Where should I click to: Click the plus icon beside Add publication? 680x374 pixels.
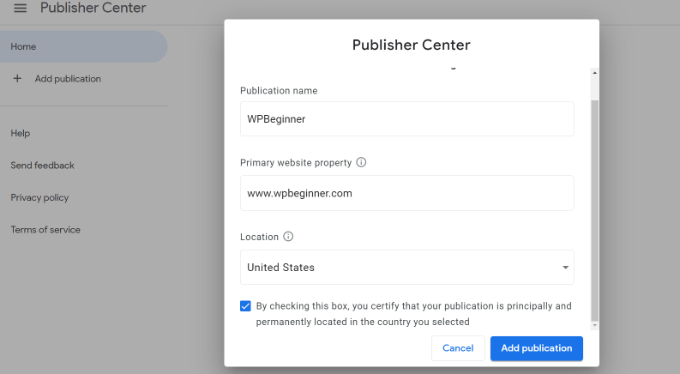click(17, 79)
